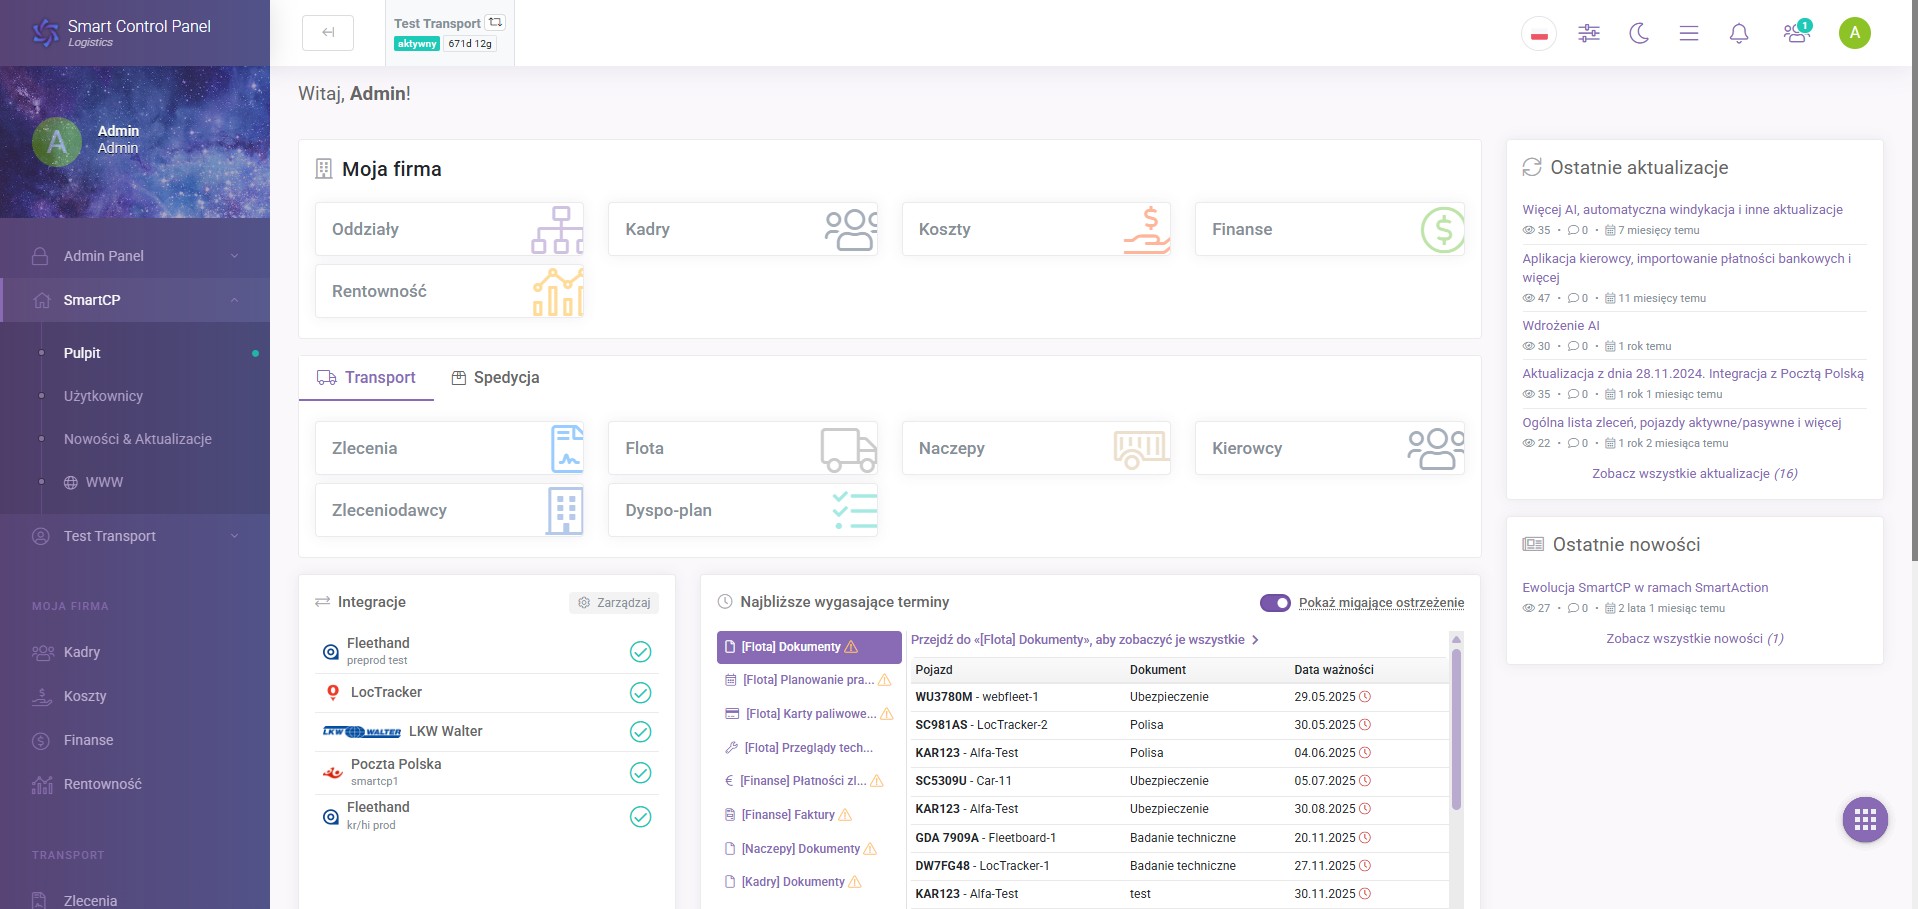
Task: Click the Polish flag language icon
Action: [x=1539, y=34]
